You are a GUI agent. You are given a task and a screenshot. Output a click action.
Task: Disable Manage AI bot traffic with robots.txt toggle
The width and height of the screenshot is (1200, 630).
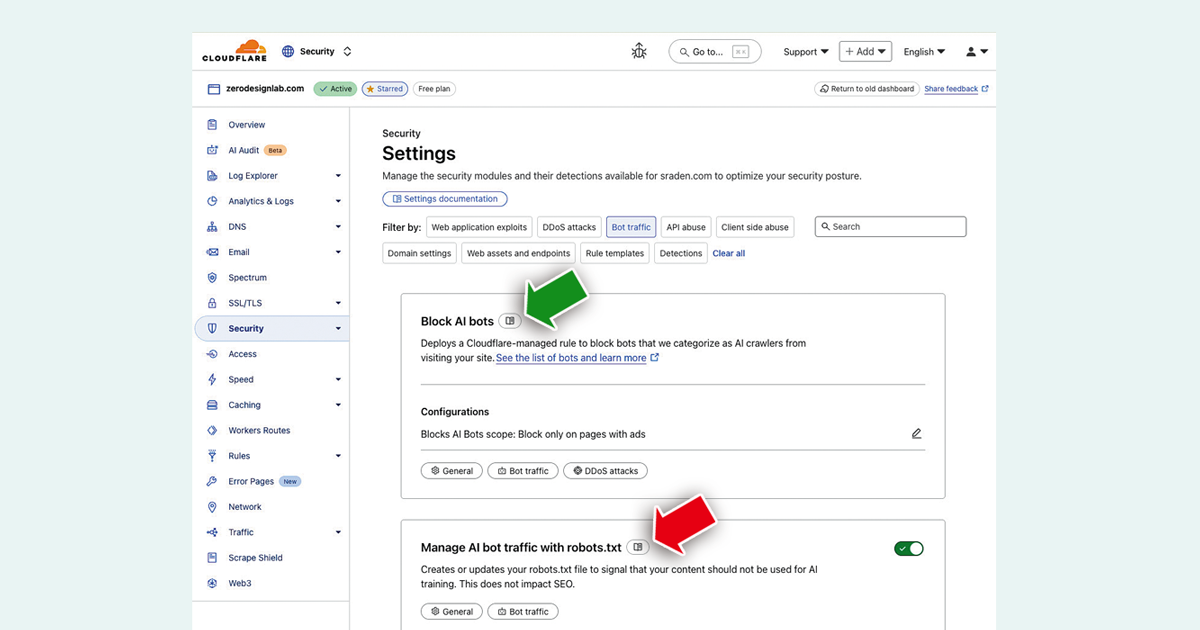(x=909, y=548)
